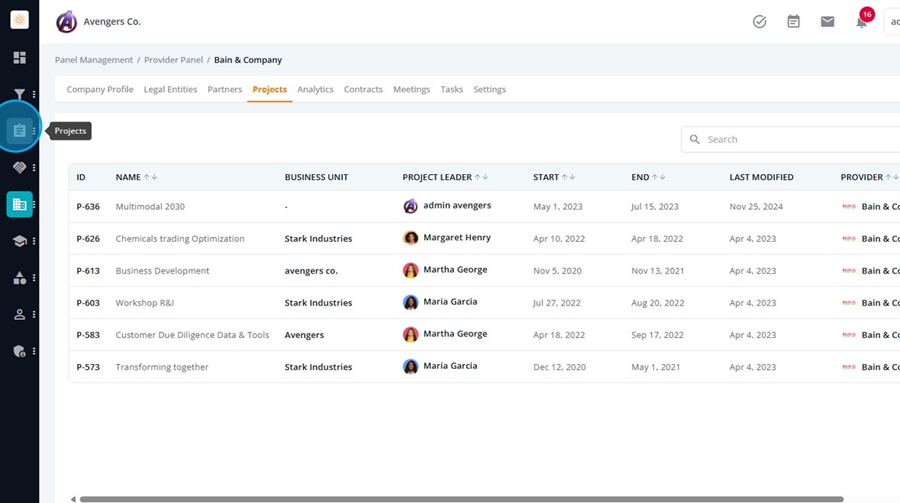Expand submenu dots beside funnel icon
The width and height of the screenshot is (900, 503).
click(34, 94)
